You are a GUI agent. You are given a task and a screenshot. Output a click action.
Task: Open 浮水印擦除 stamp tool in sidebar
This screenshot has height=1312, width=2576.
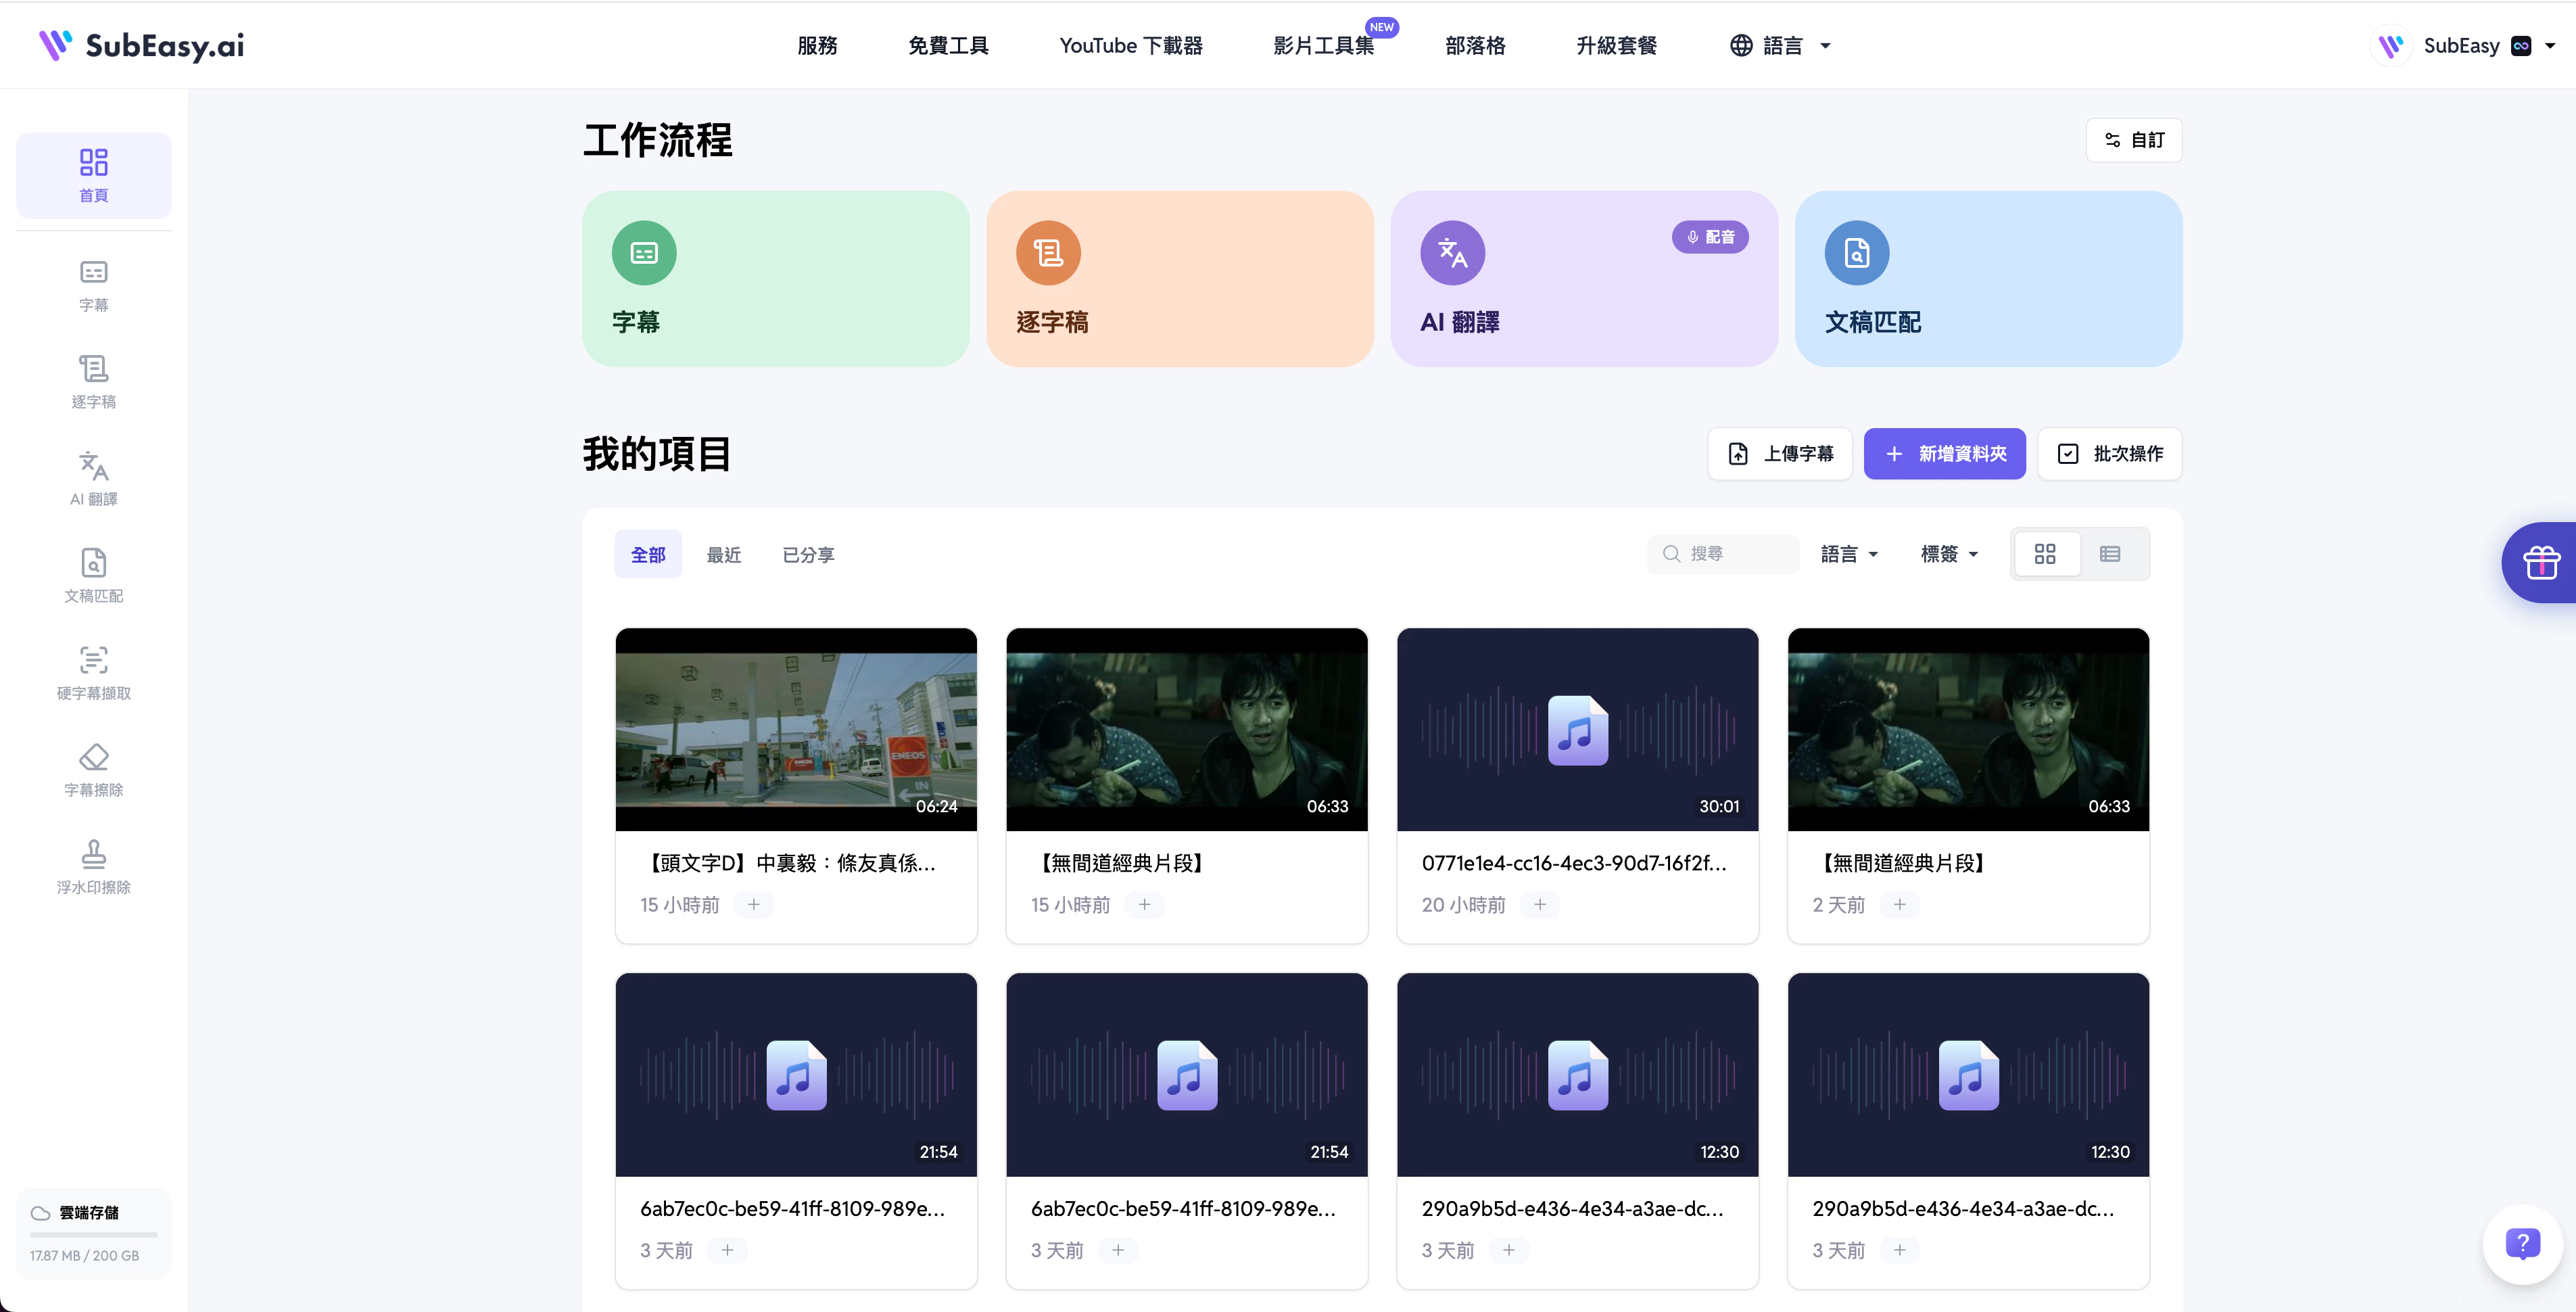[x=93, y=867]
